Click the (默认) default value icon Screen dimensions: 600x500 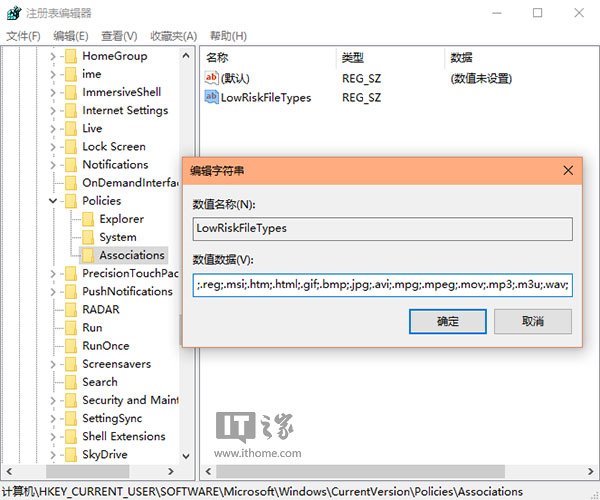(211, 77)
